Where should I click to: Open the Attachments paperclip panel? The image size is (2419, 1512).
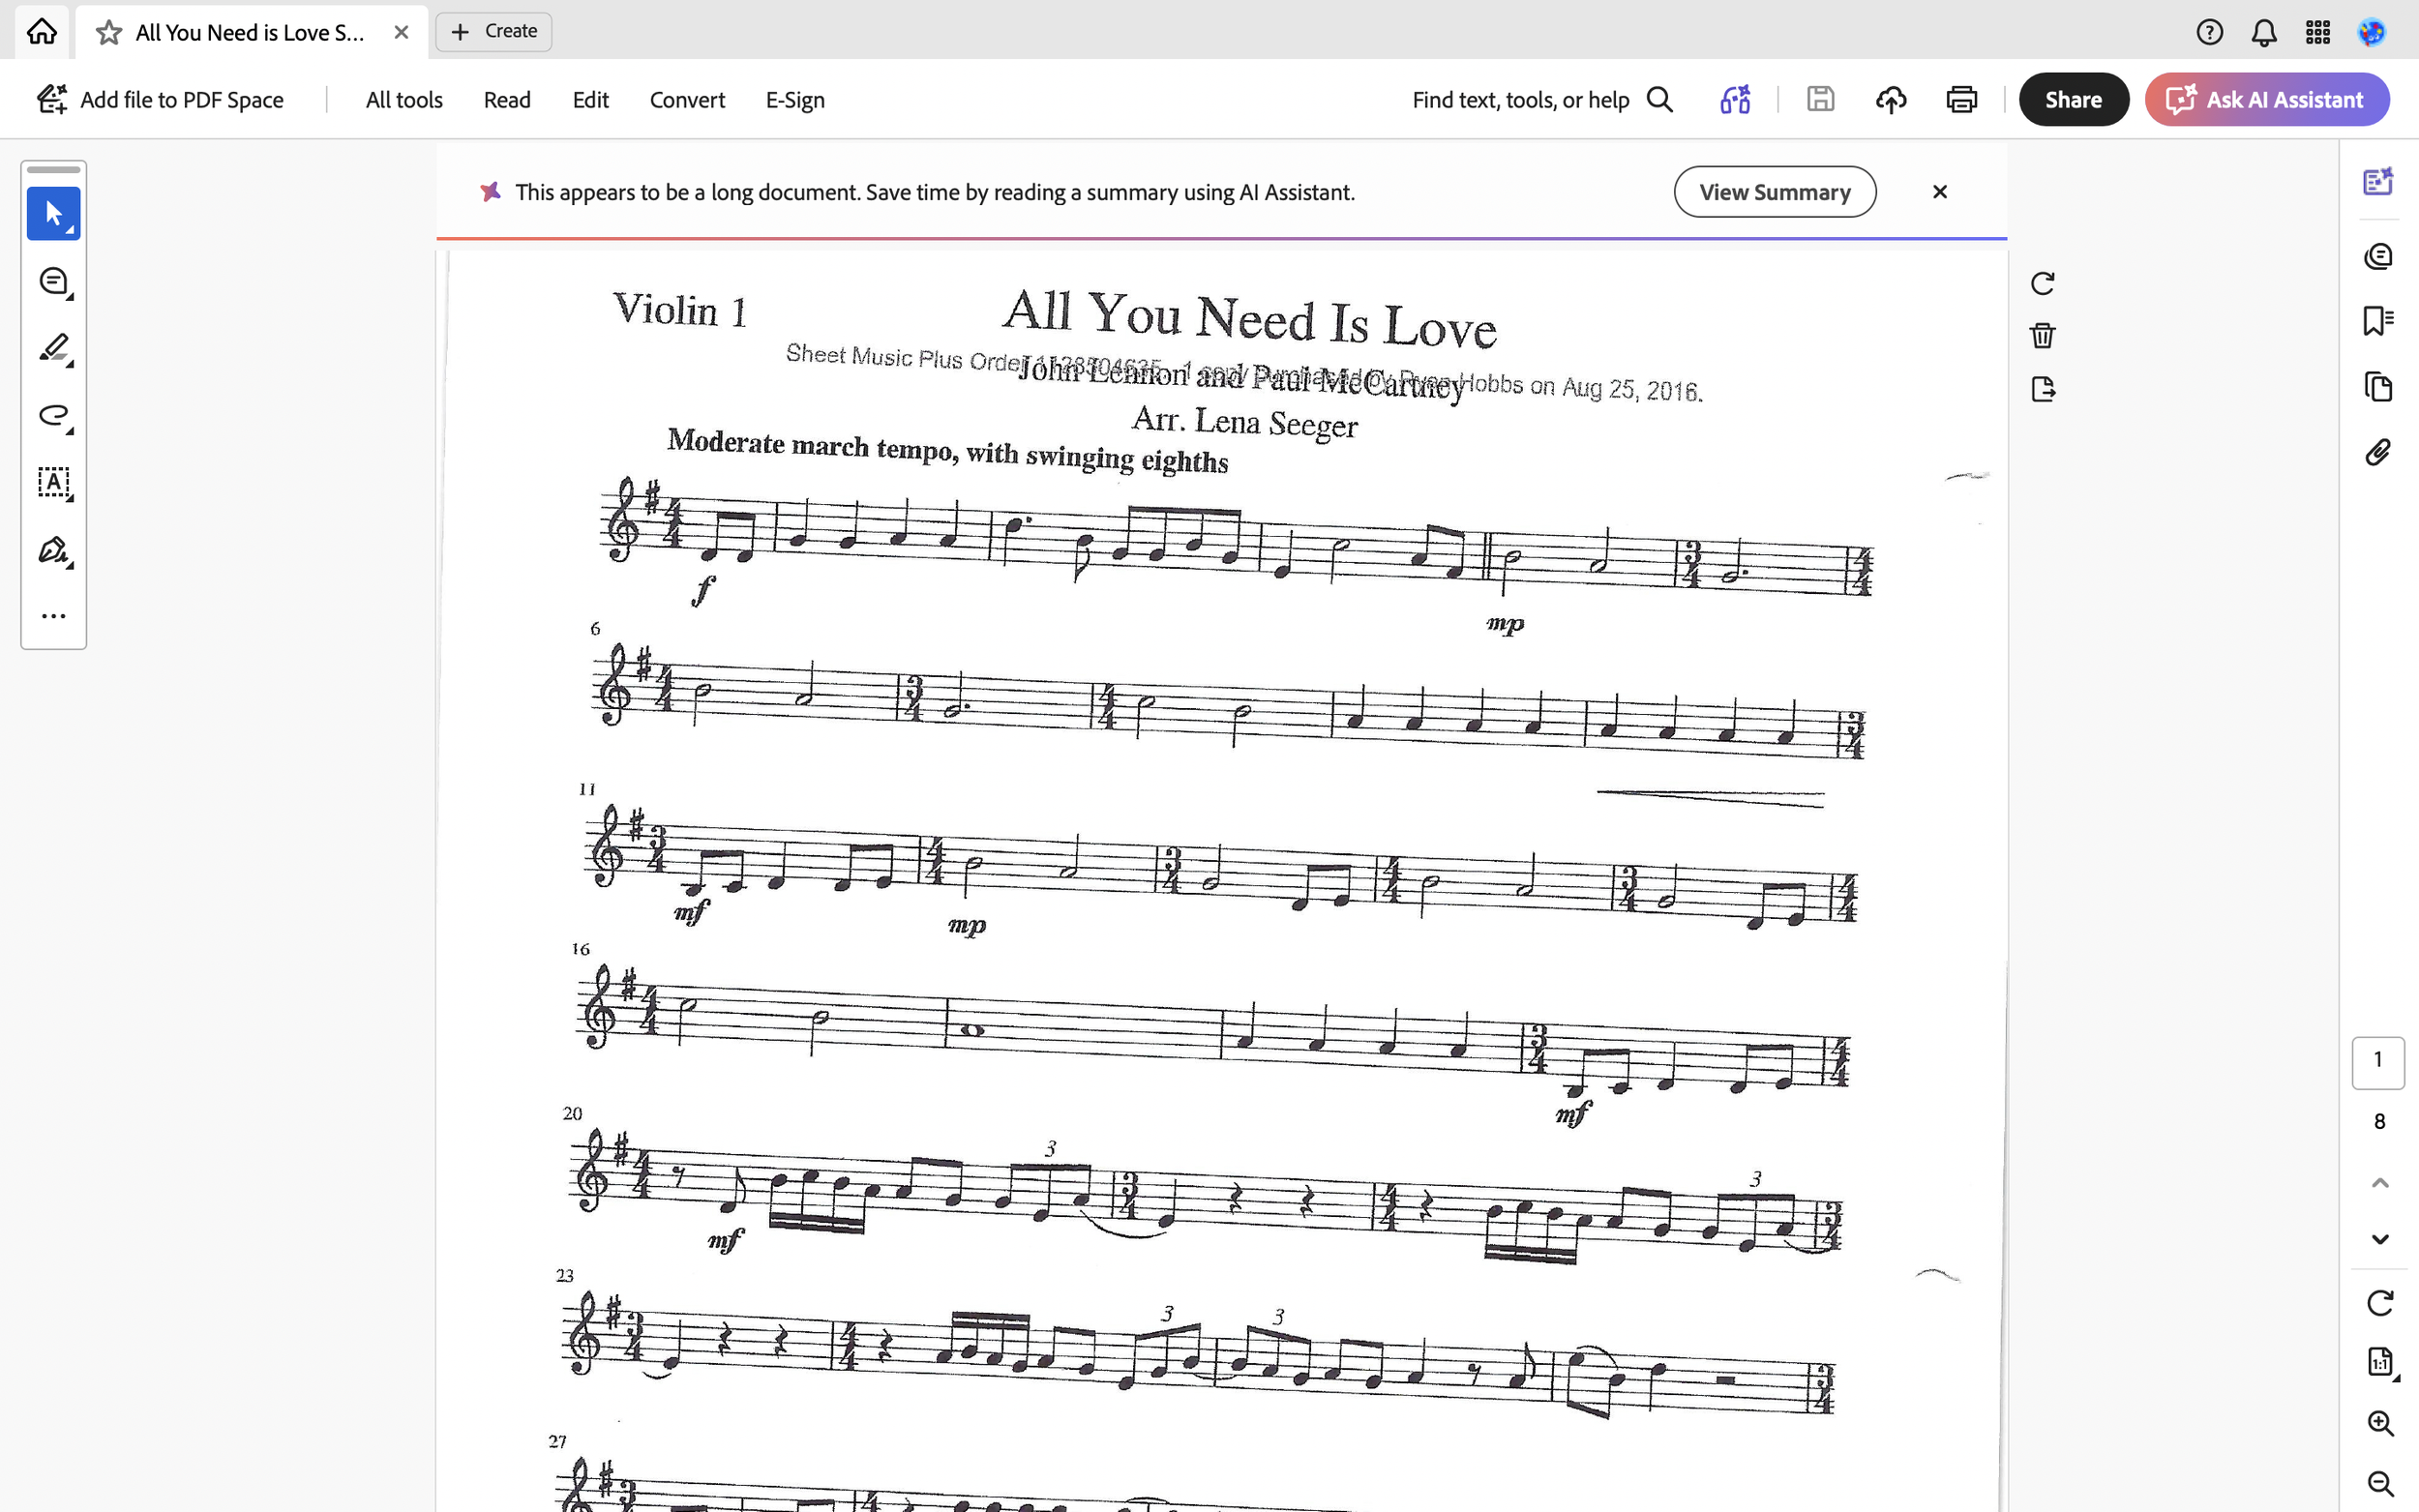(x=2377, y=453)
